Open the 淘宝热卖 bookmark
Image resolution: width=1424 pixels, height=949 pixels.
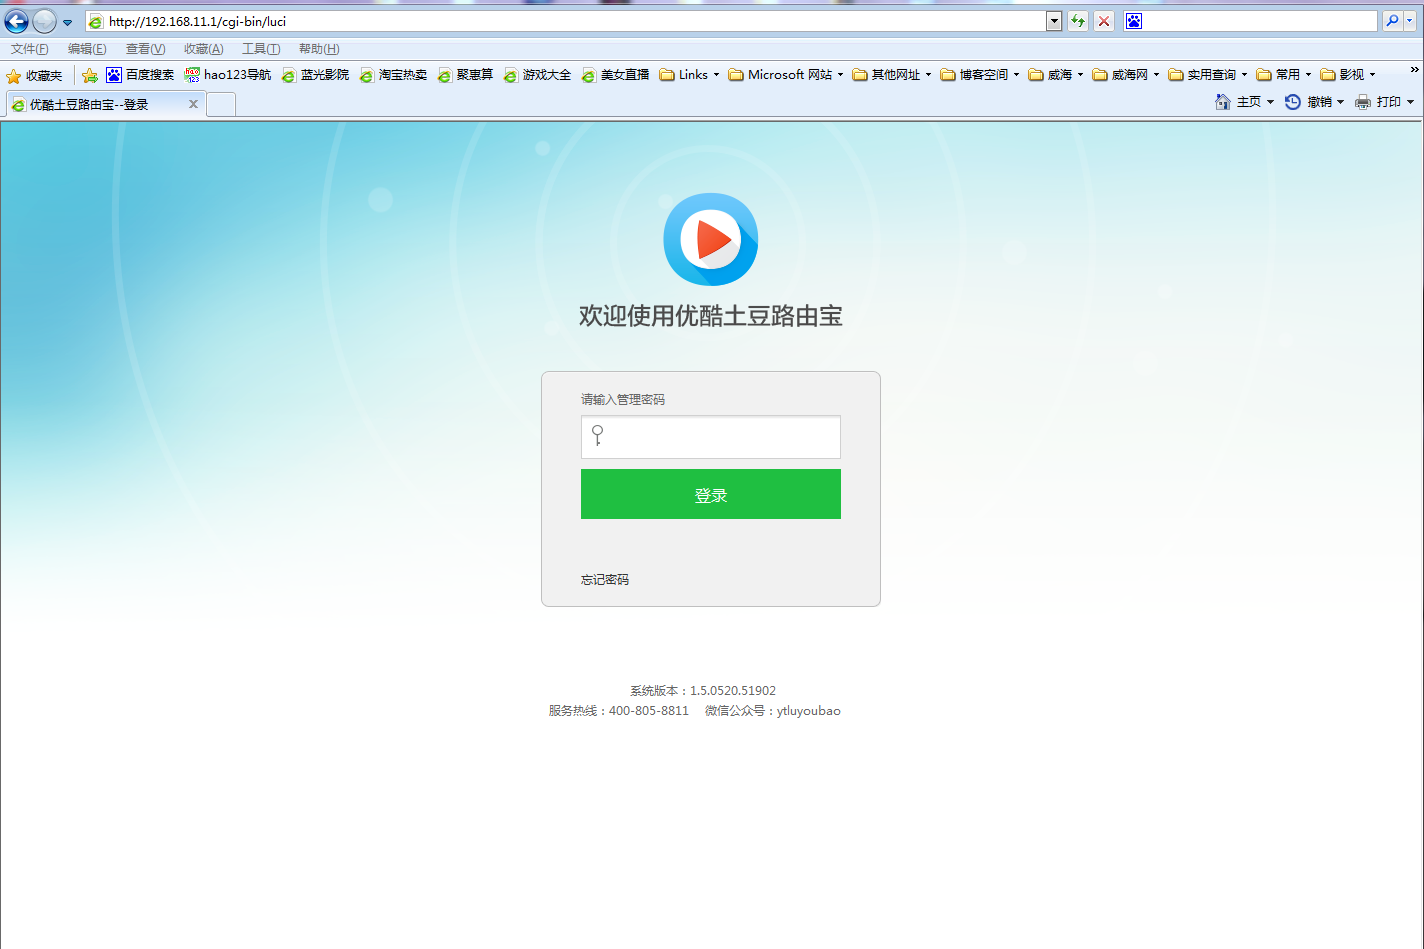point(393,75)
